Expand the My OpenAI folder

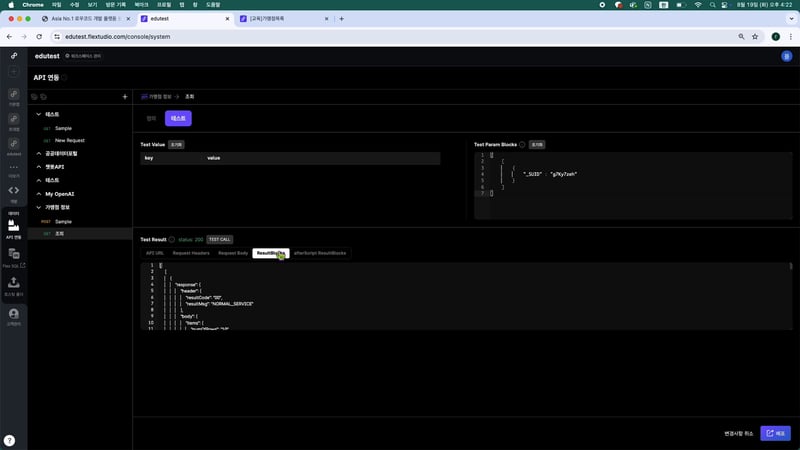[x=38, y=193]
